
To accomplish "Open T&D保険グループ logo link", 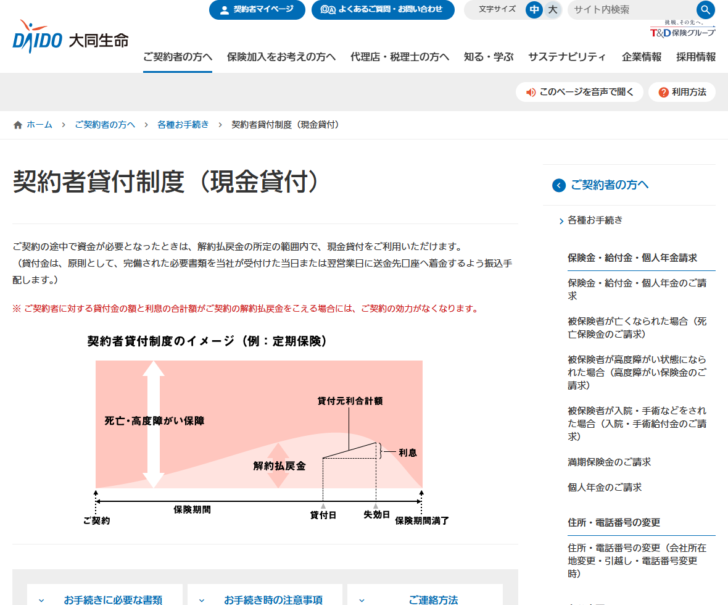I will pos(682,30).
